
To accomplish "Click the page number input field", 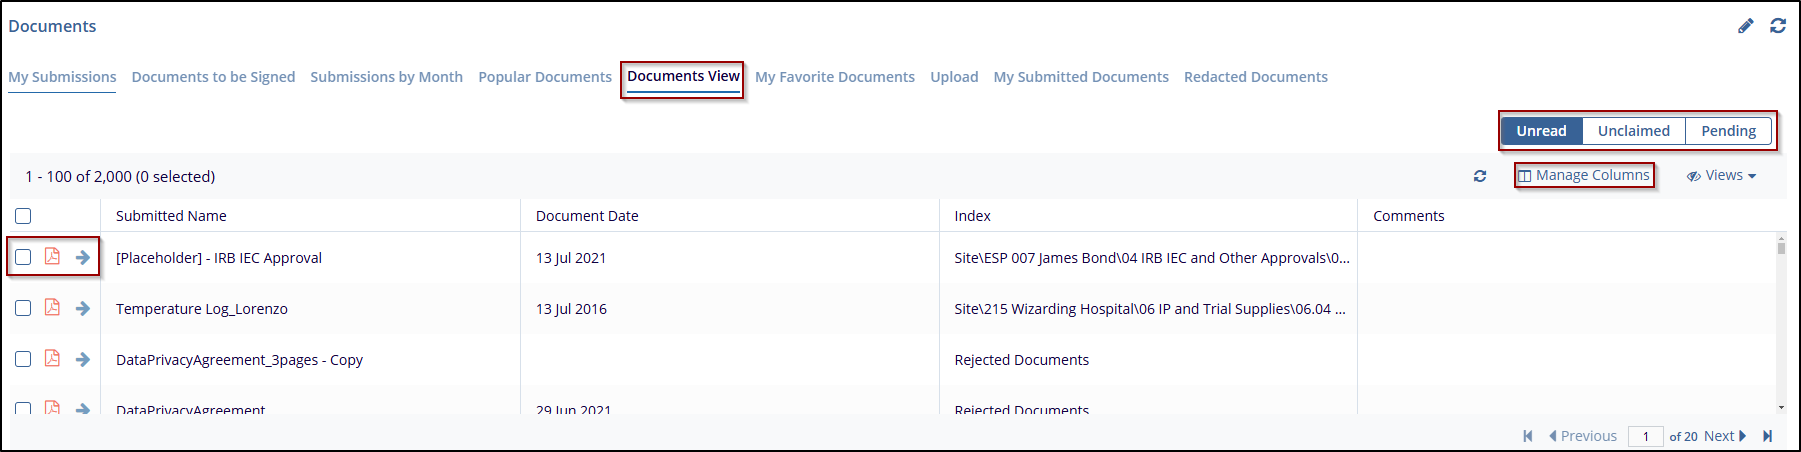I will click(1645, 436).
